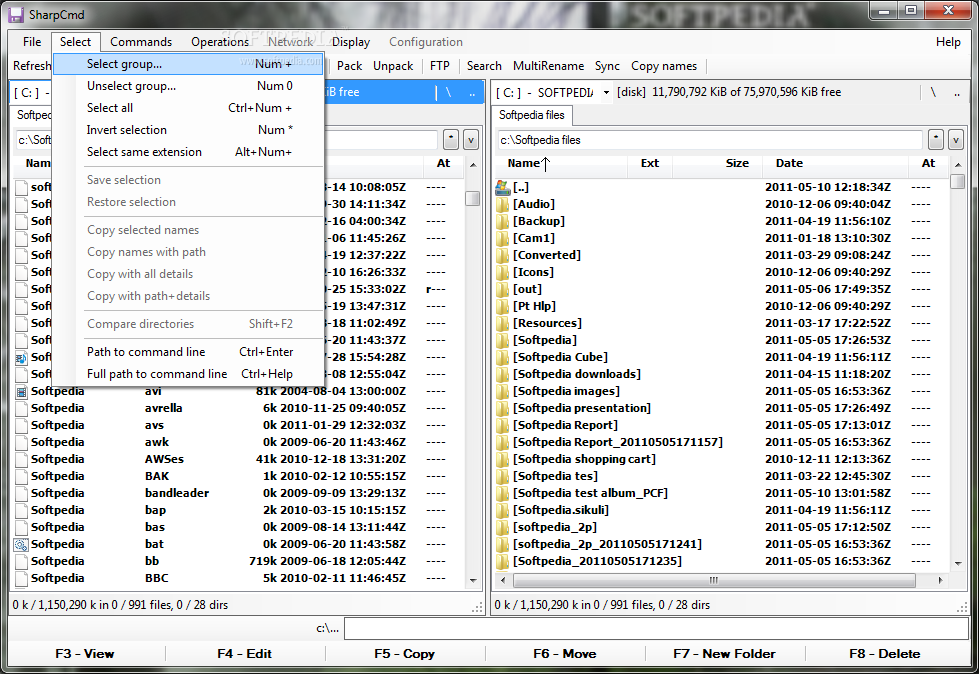
Task: Choose Full path to command line
Action: pyautogui.click(x=188, y=374)
